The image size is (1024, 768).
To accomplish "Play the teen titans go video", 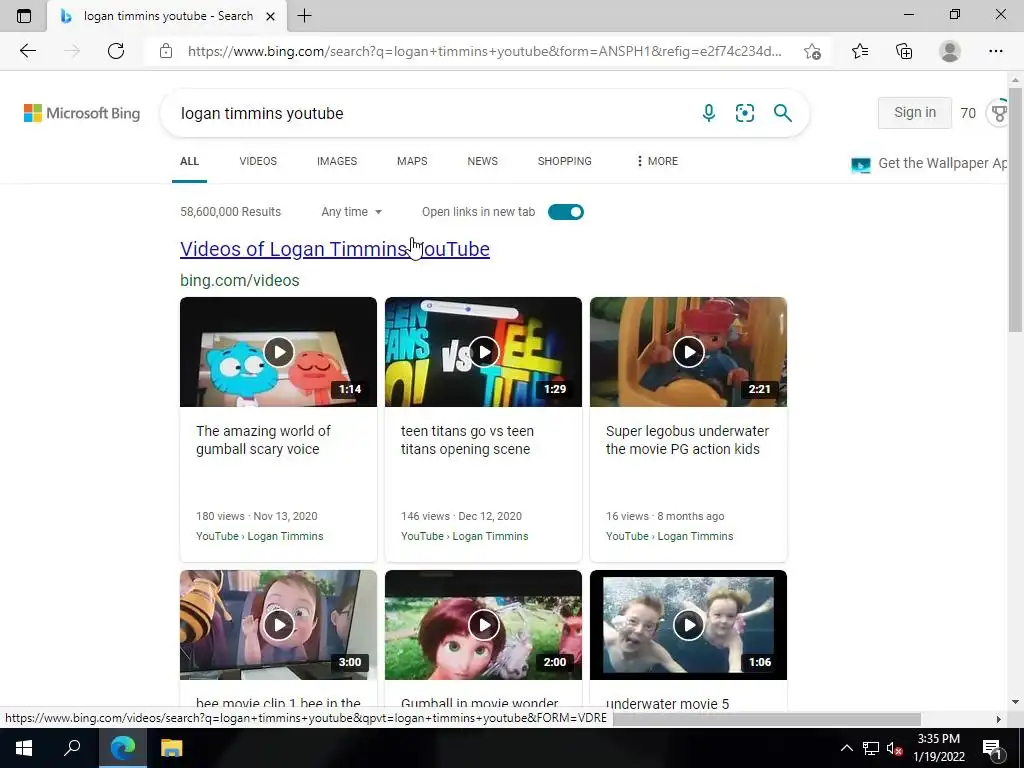I will [x=483, y=352].
